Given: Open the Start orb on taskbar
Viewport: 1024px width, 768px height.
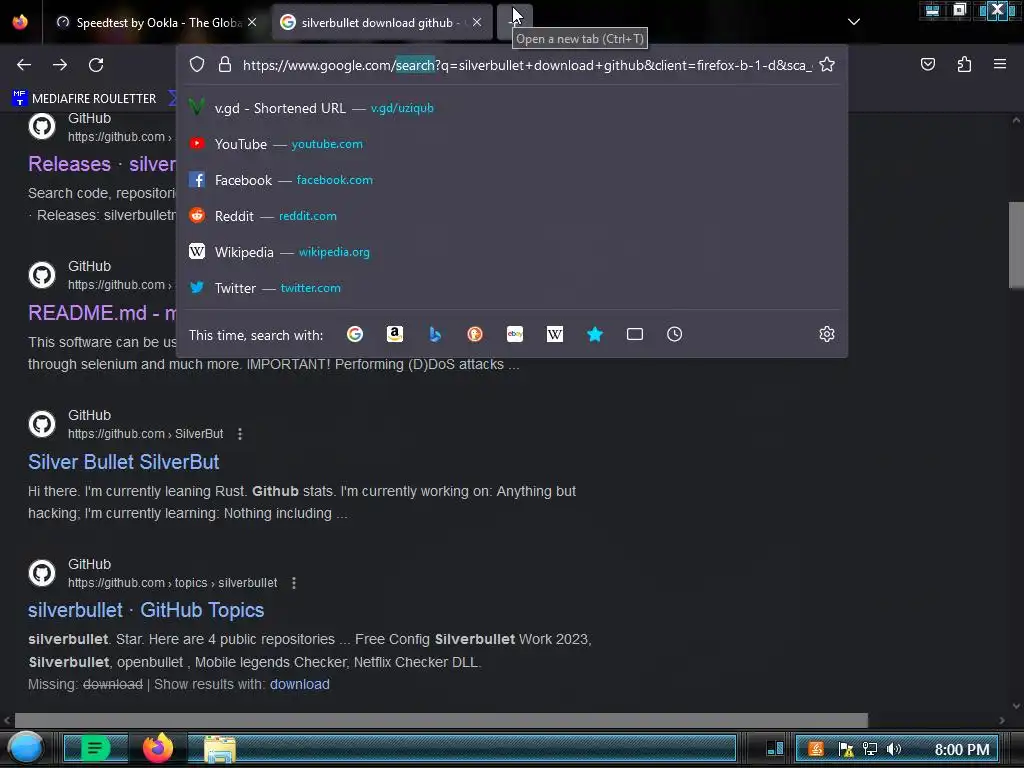Looking at the screenshot, I should point(26,748).
